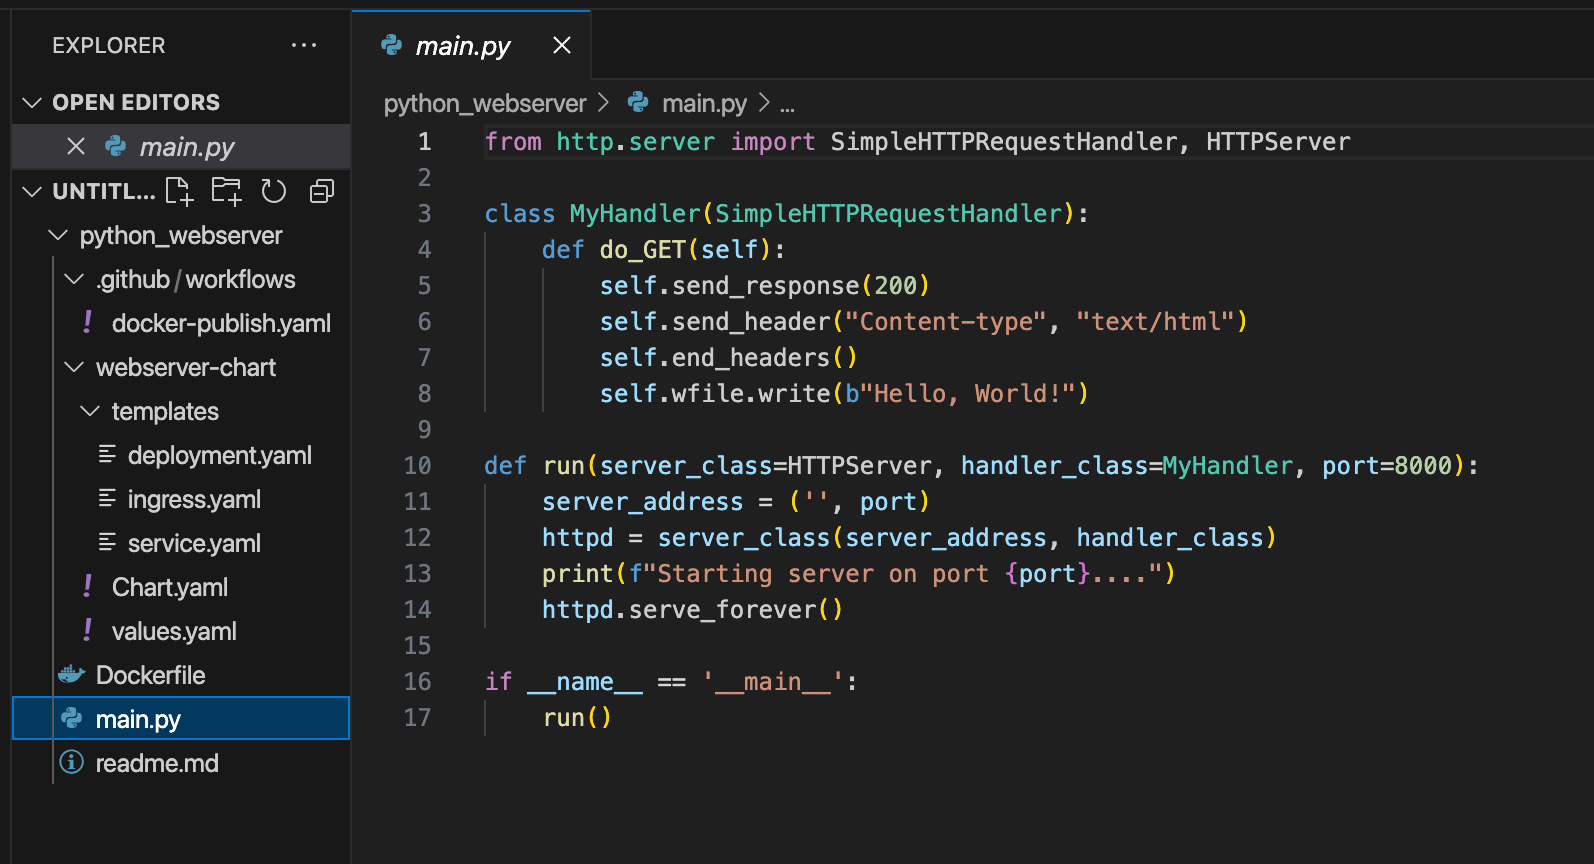Open values.yaml file

tap(174, 631)
